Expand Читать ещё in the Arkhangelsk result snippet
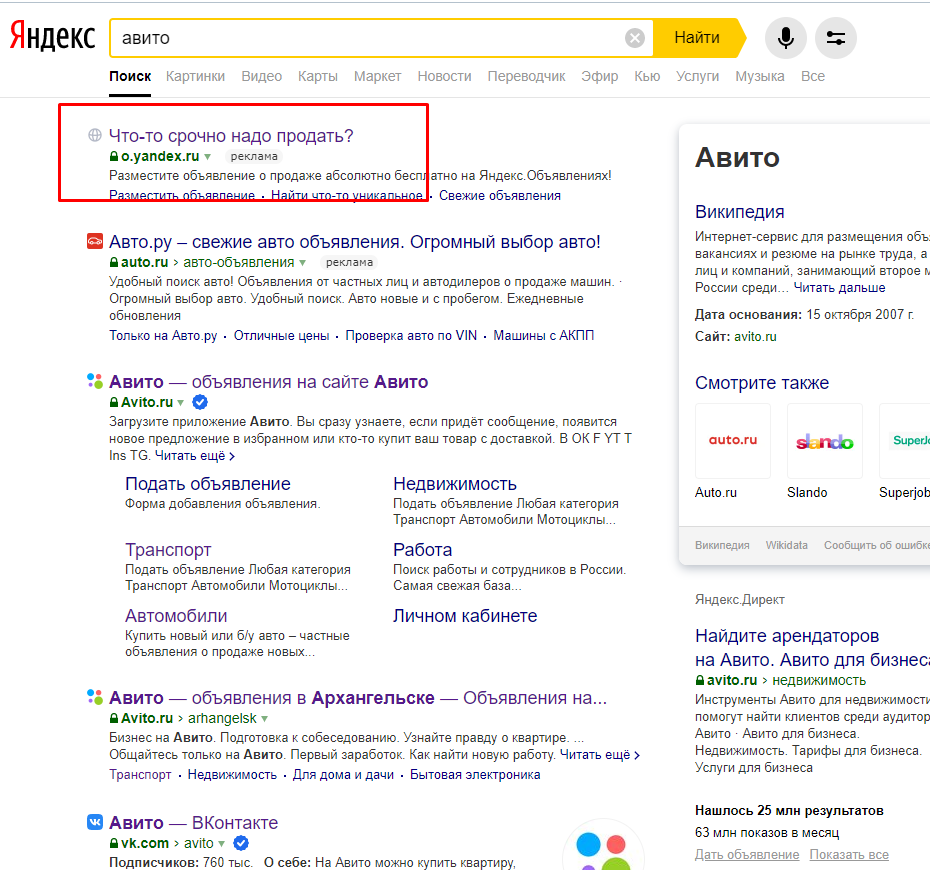The image size is (930, 870). [600, 754]
